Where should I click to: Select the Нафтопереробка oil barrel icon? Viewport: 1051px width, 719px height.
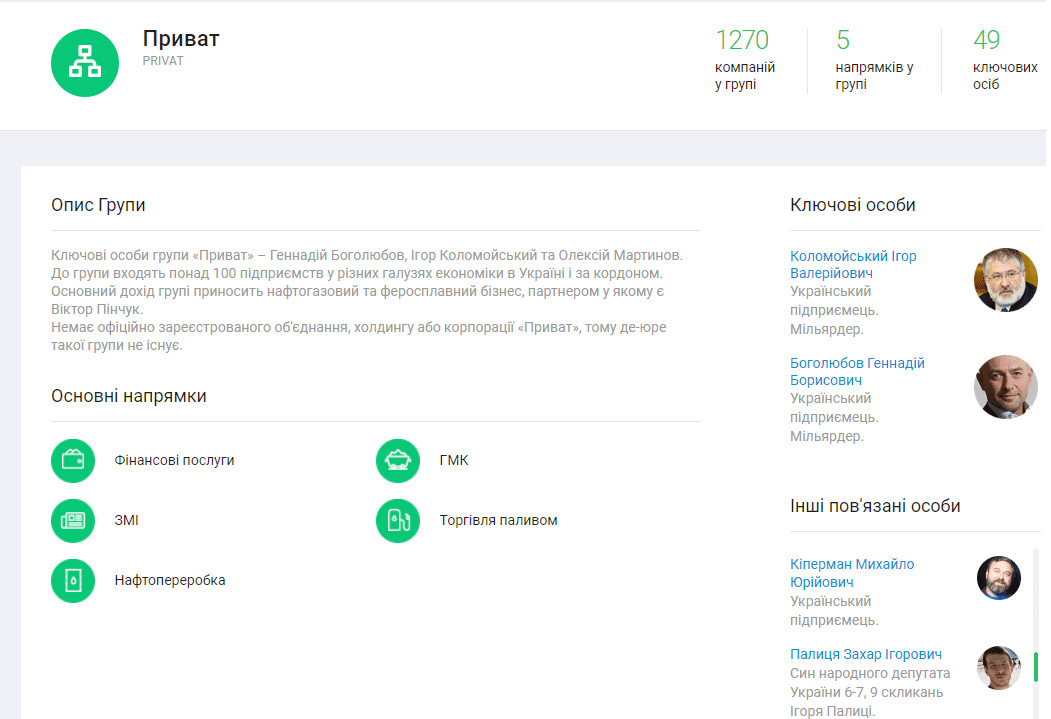73,581
